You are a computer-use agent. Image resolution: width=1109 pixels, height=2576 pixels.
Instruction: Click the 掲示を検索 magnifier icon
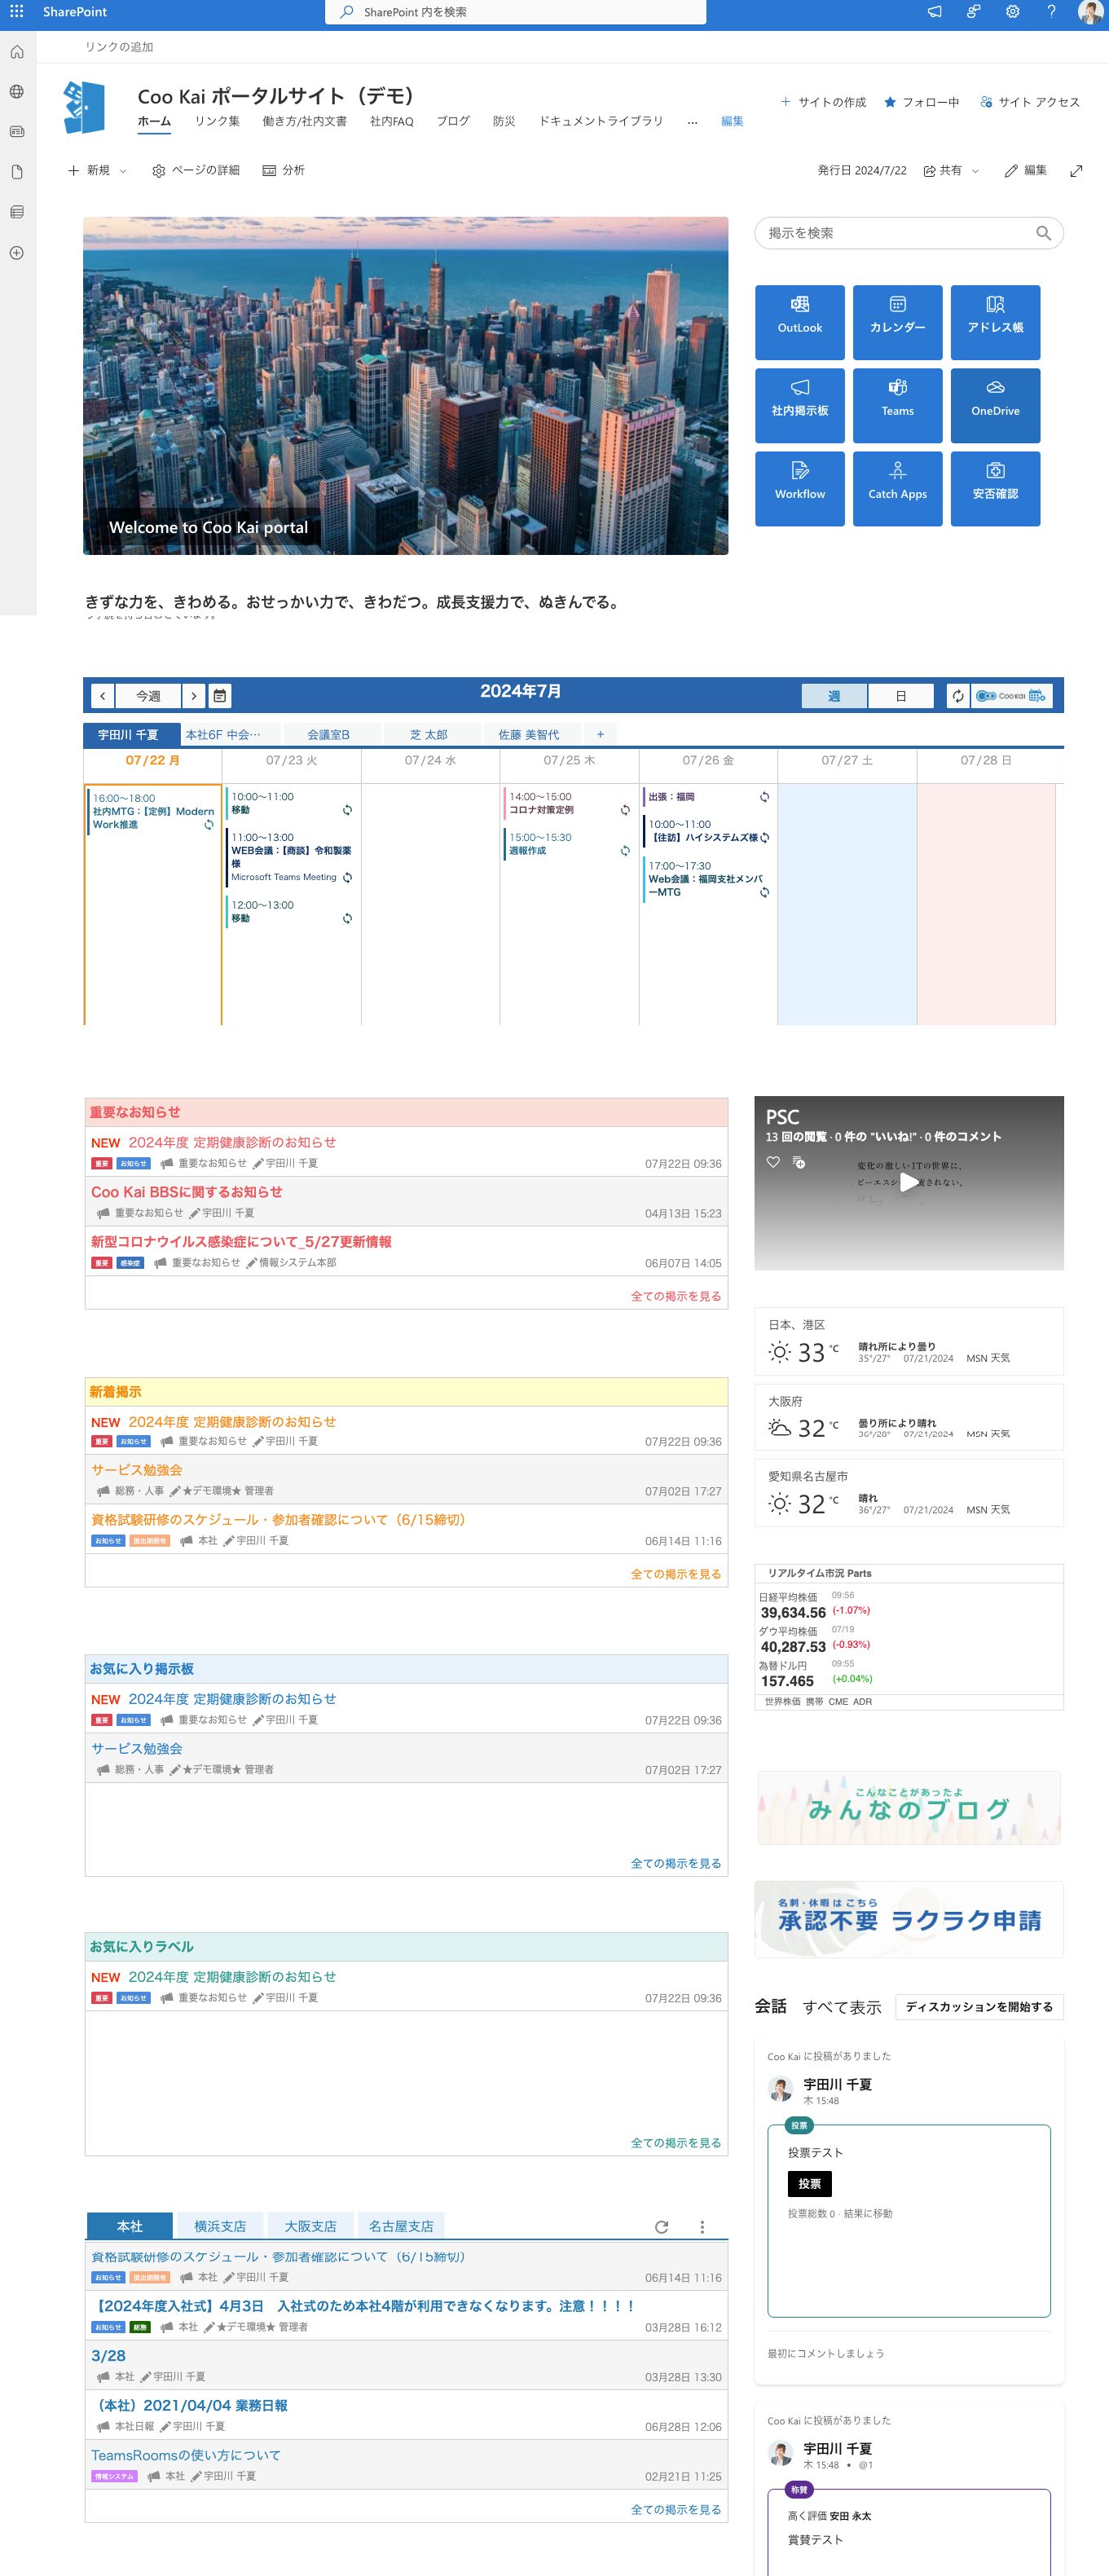coord(1043,233)
